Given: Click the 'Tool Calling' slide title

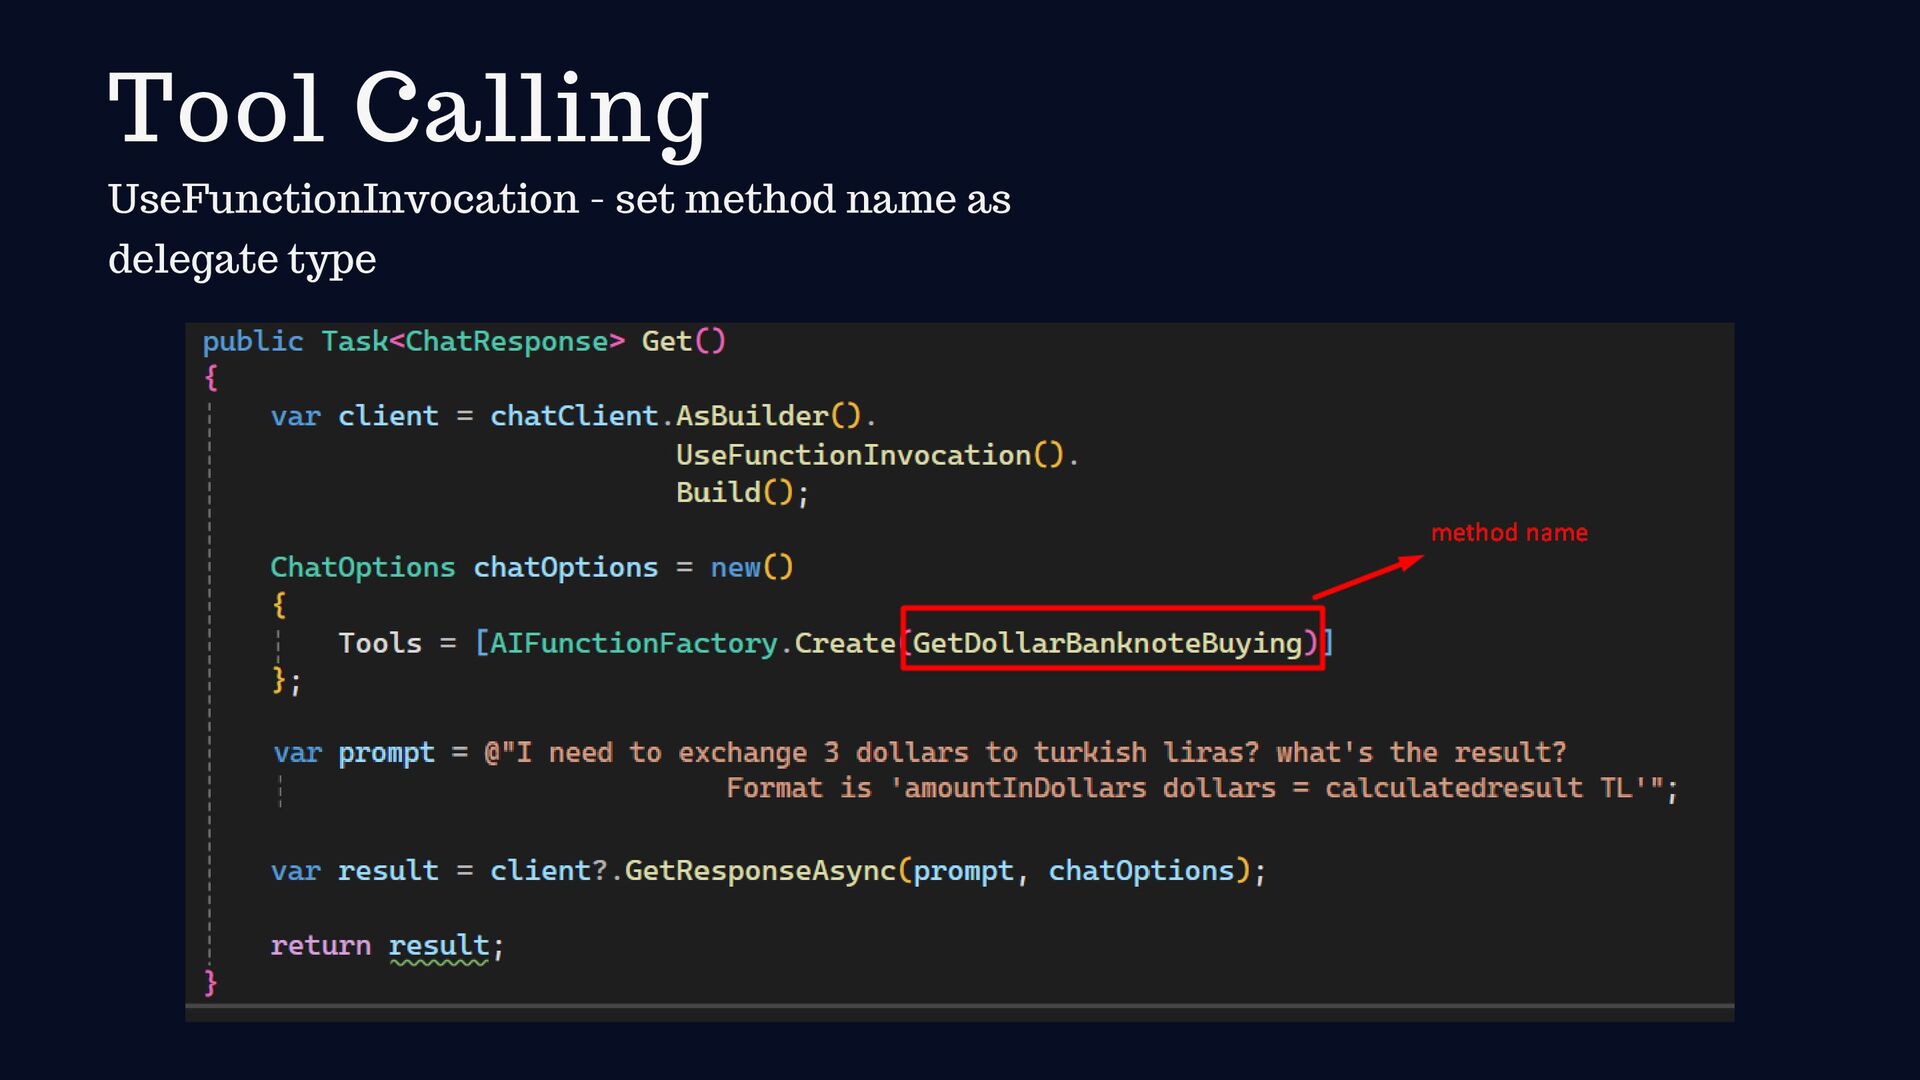Looking at the screenshot, I should point(408,108).
